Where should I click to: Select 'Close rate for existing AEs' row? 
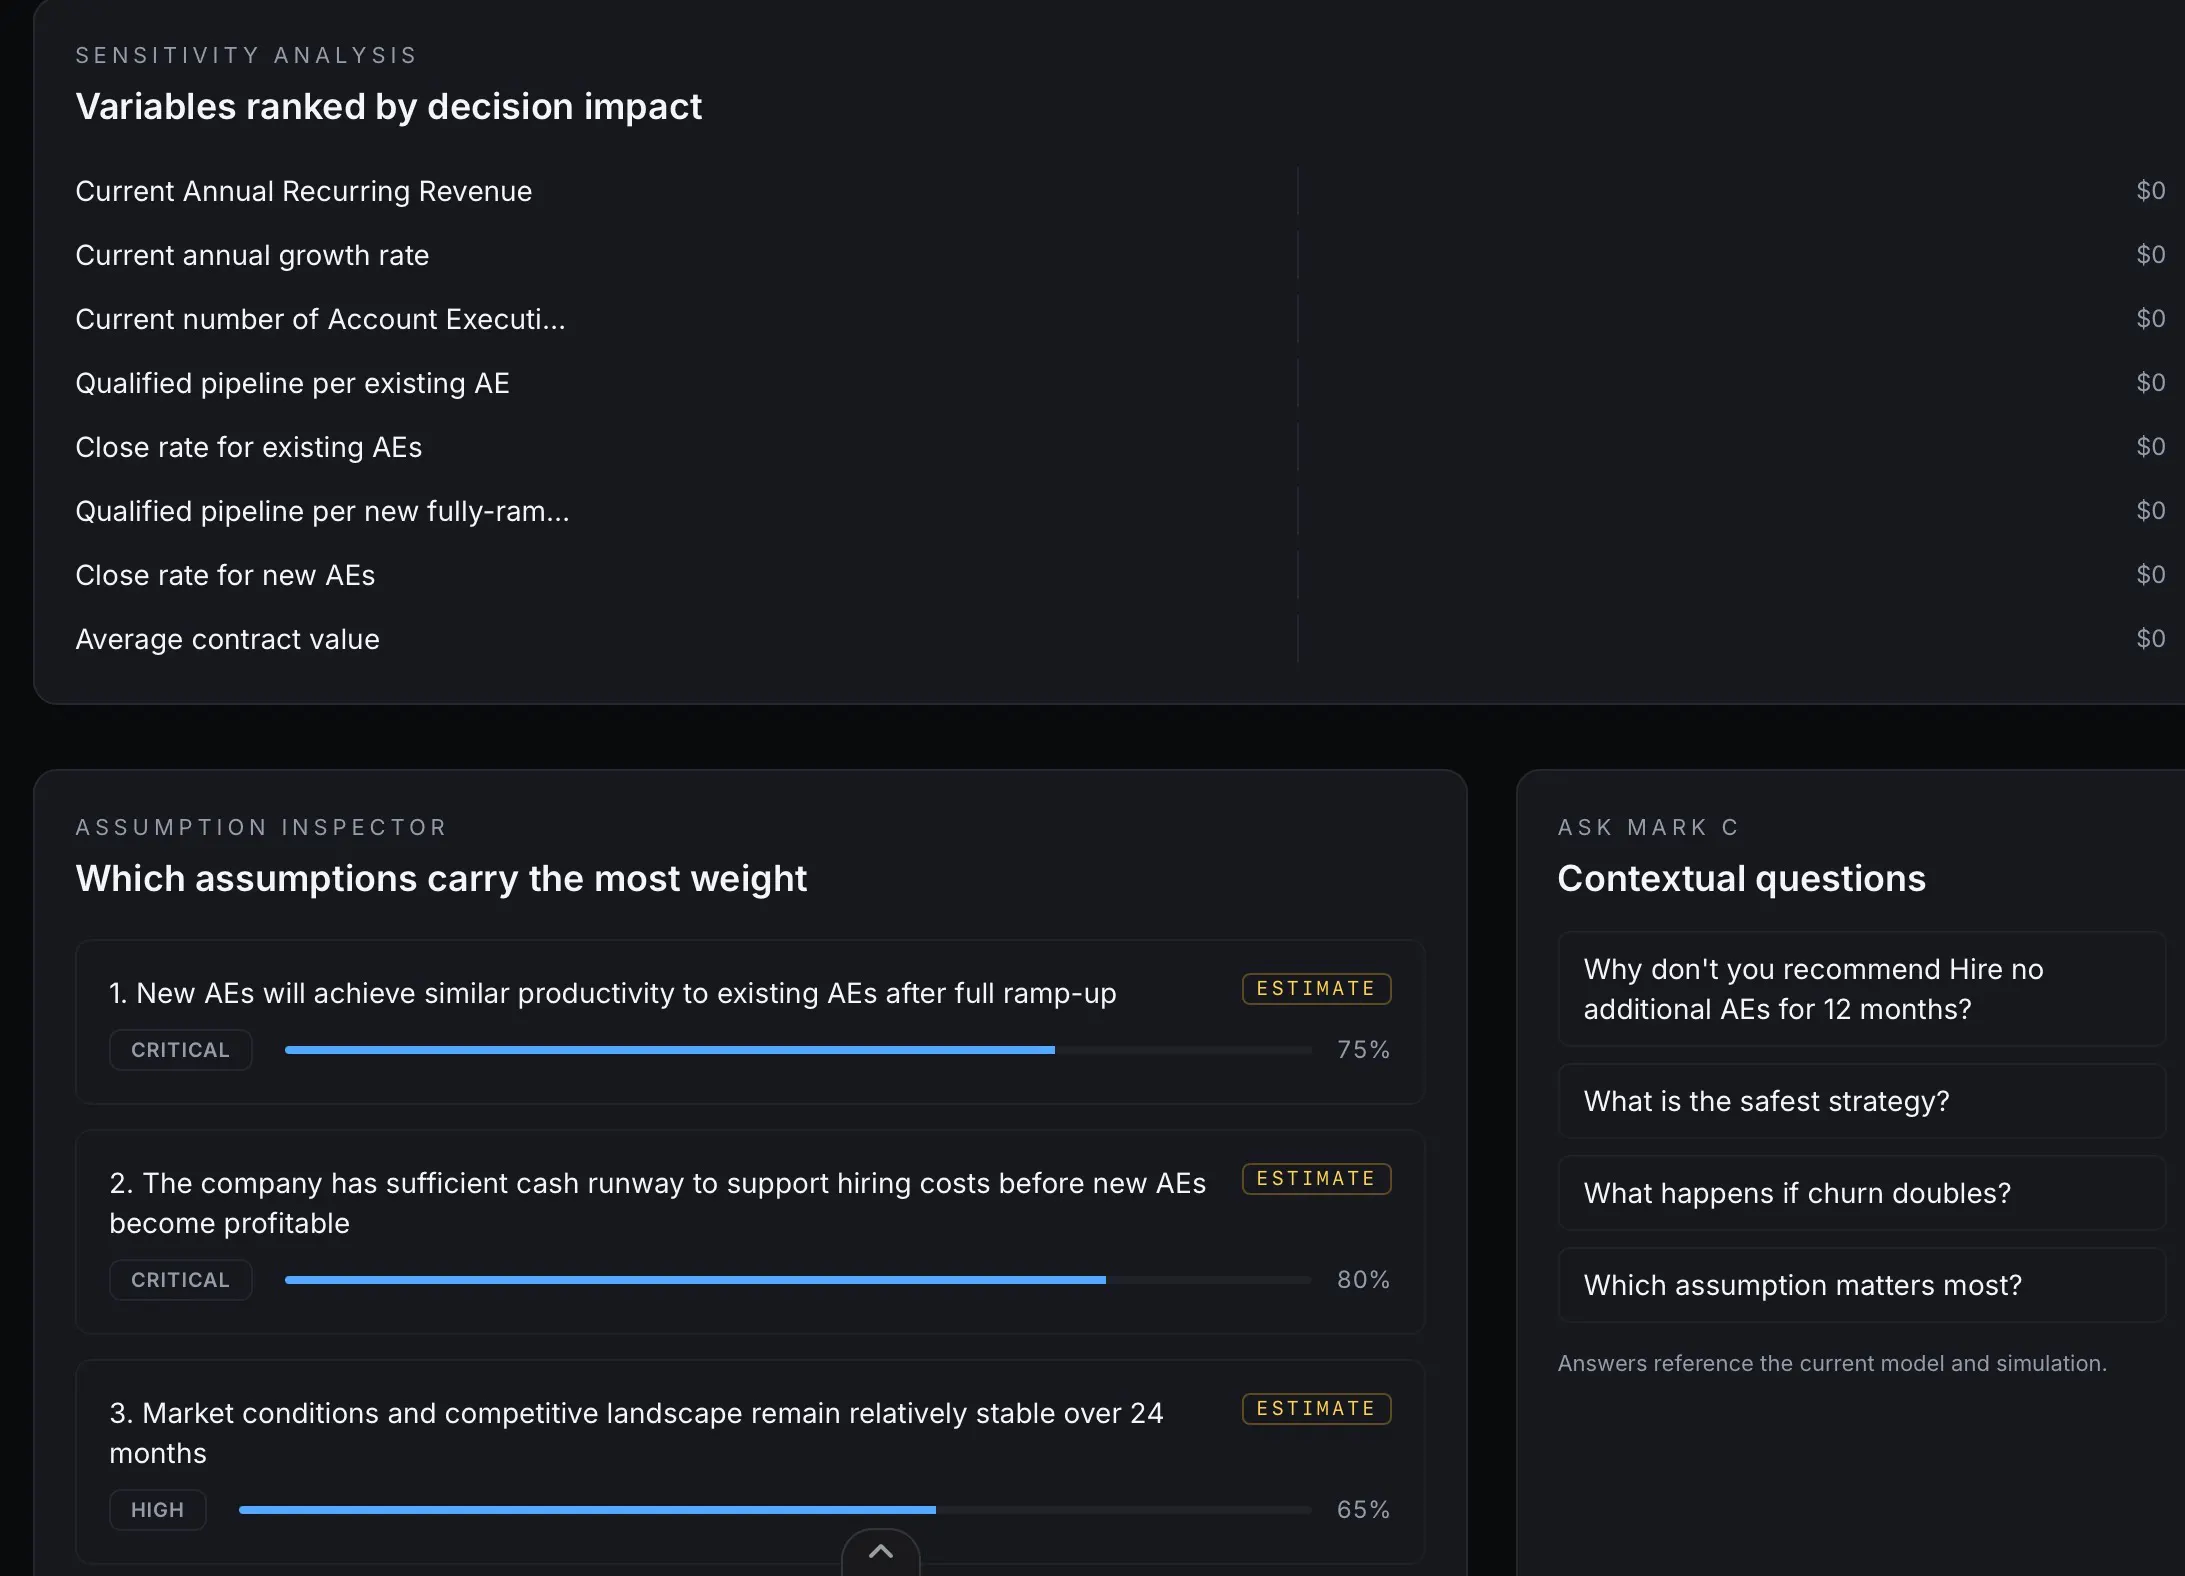pos(1120,447)
